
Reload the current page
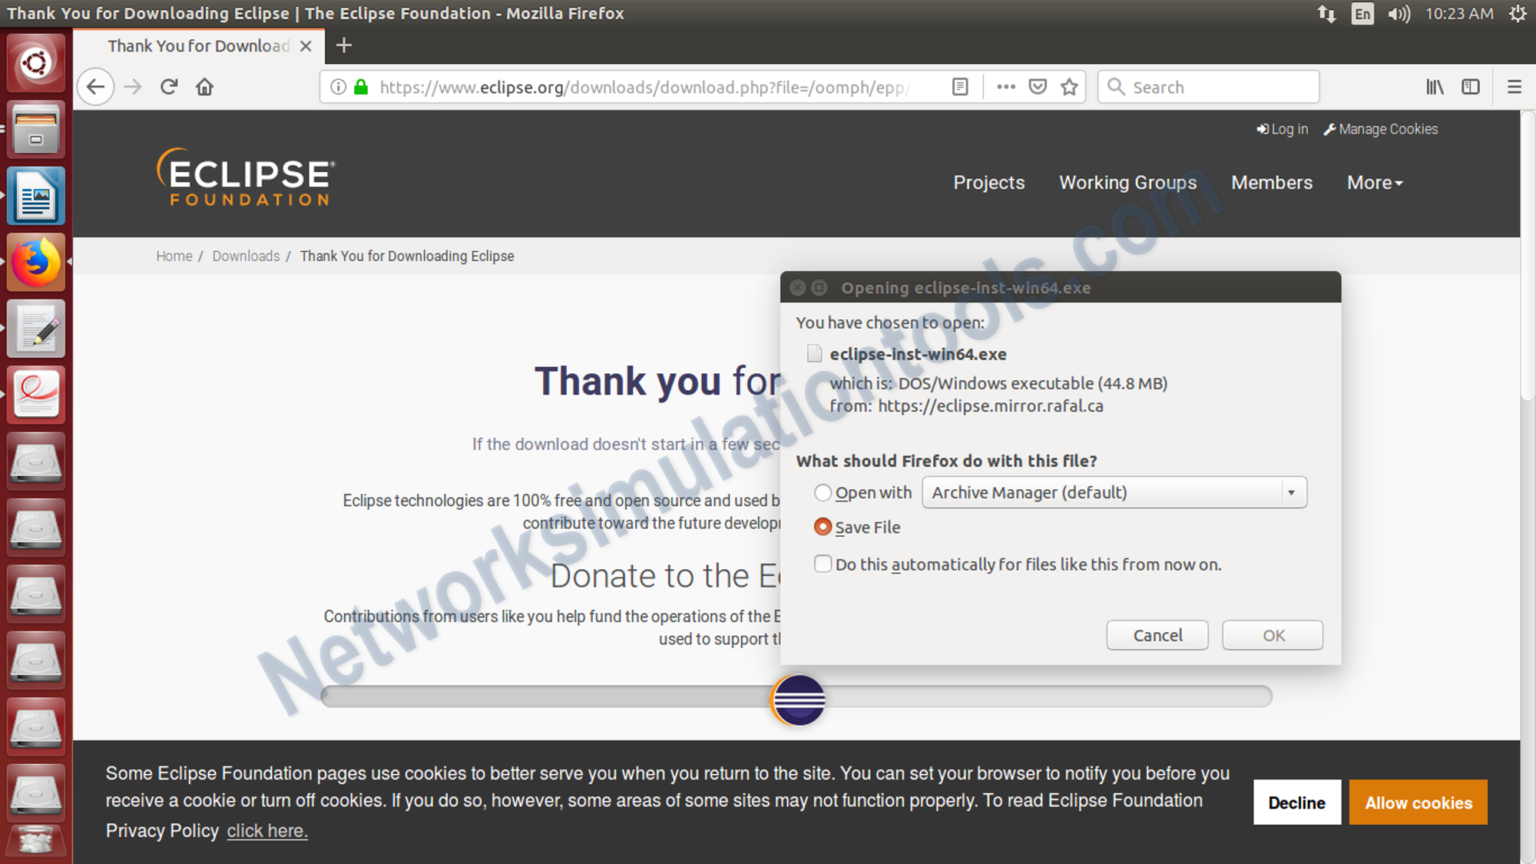(x=168, y=86)
